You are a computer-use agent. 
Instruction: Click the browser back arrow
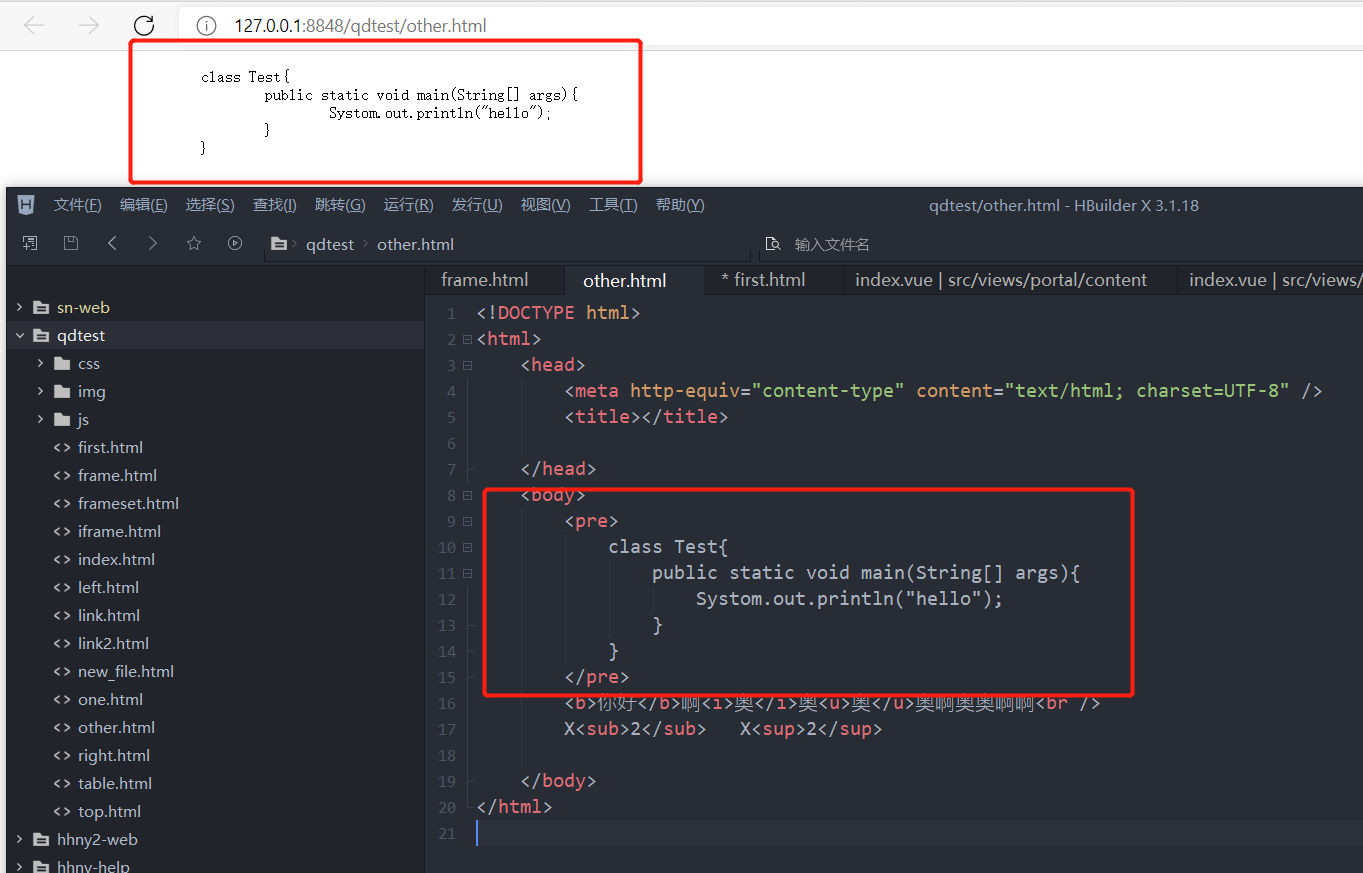coord(34,25)
